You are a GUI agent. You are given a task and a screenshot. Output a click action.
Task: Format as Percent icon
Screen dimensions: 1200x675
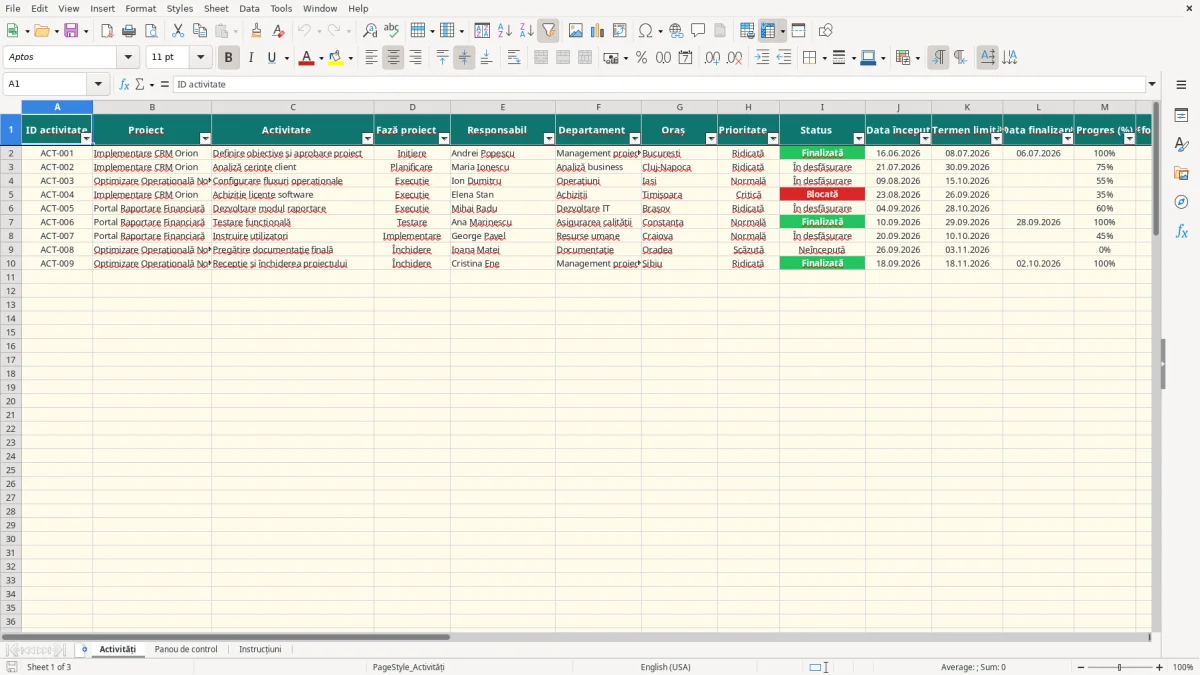tap(641, 58)
